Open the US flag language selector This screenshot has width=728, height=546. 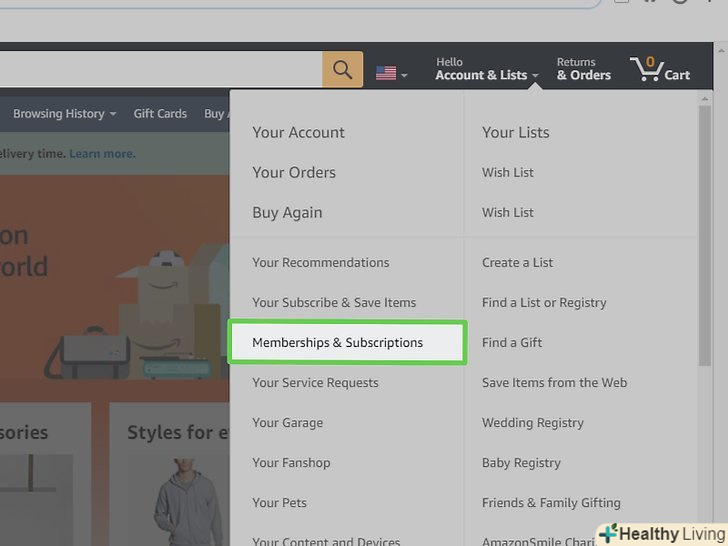tap(391, 73)
